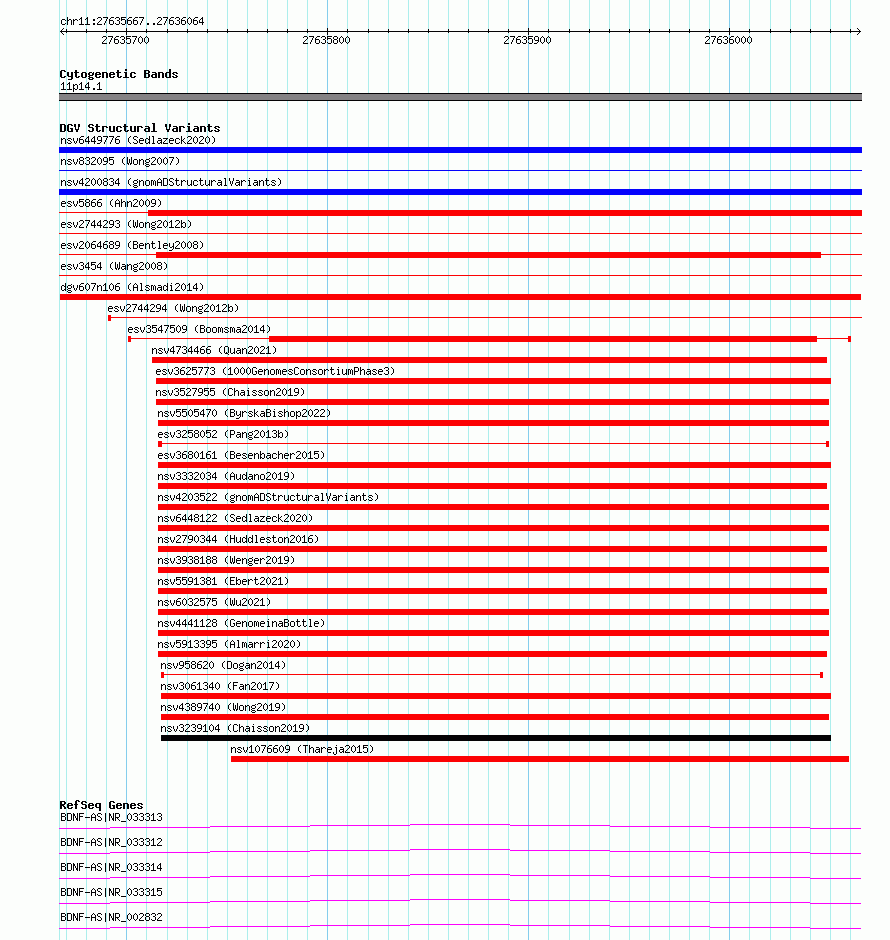Viewport: 890px width, 940px height.
Task: Click the right arrow on the ruler
Action: [858, 31]
